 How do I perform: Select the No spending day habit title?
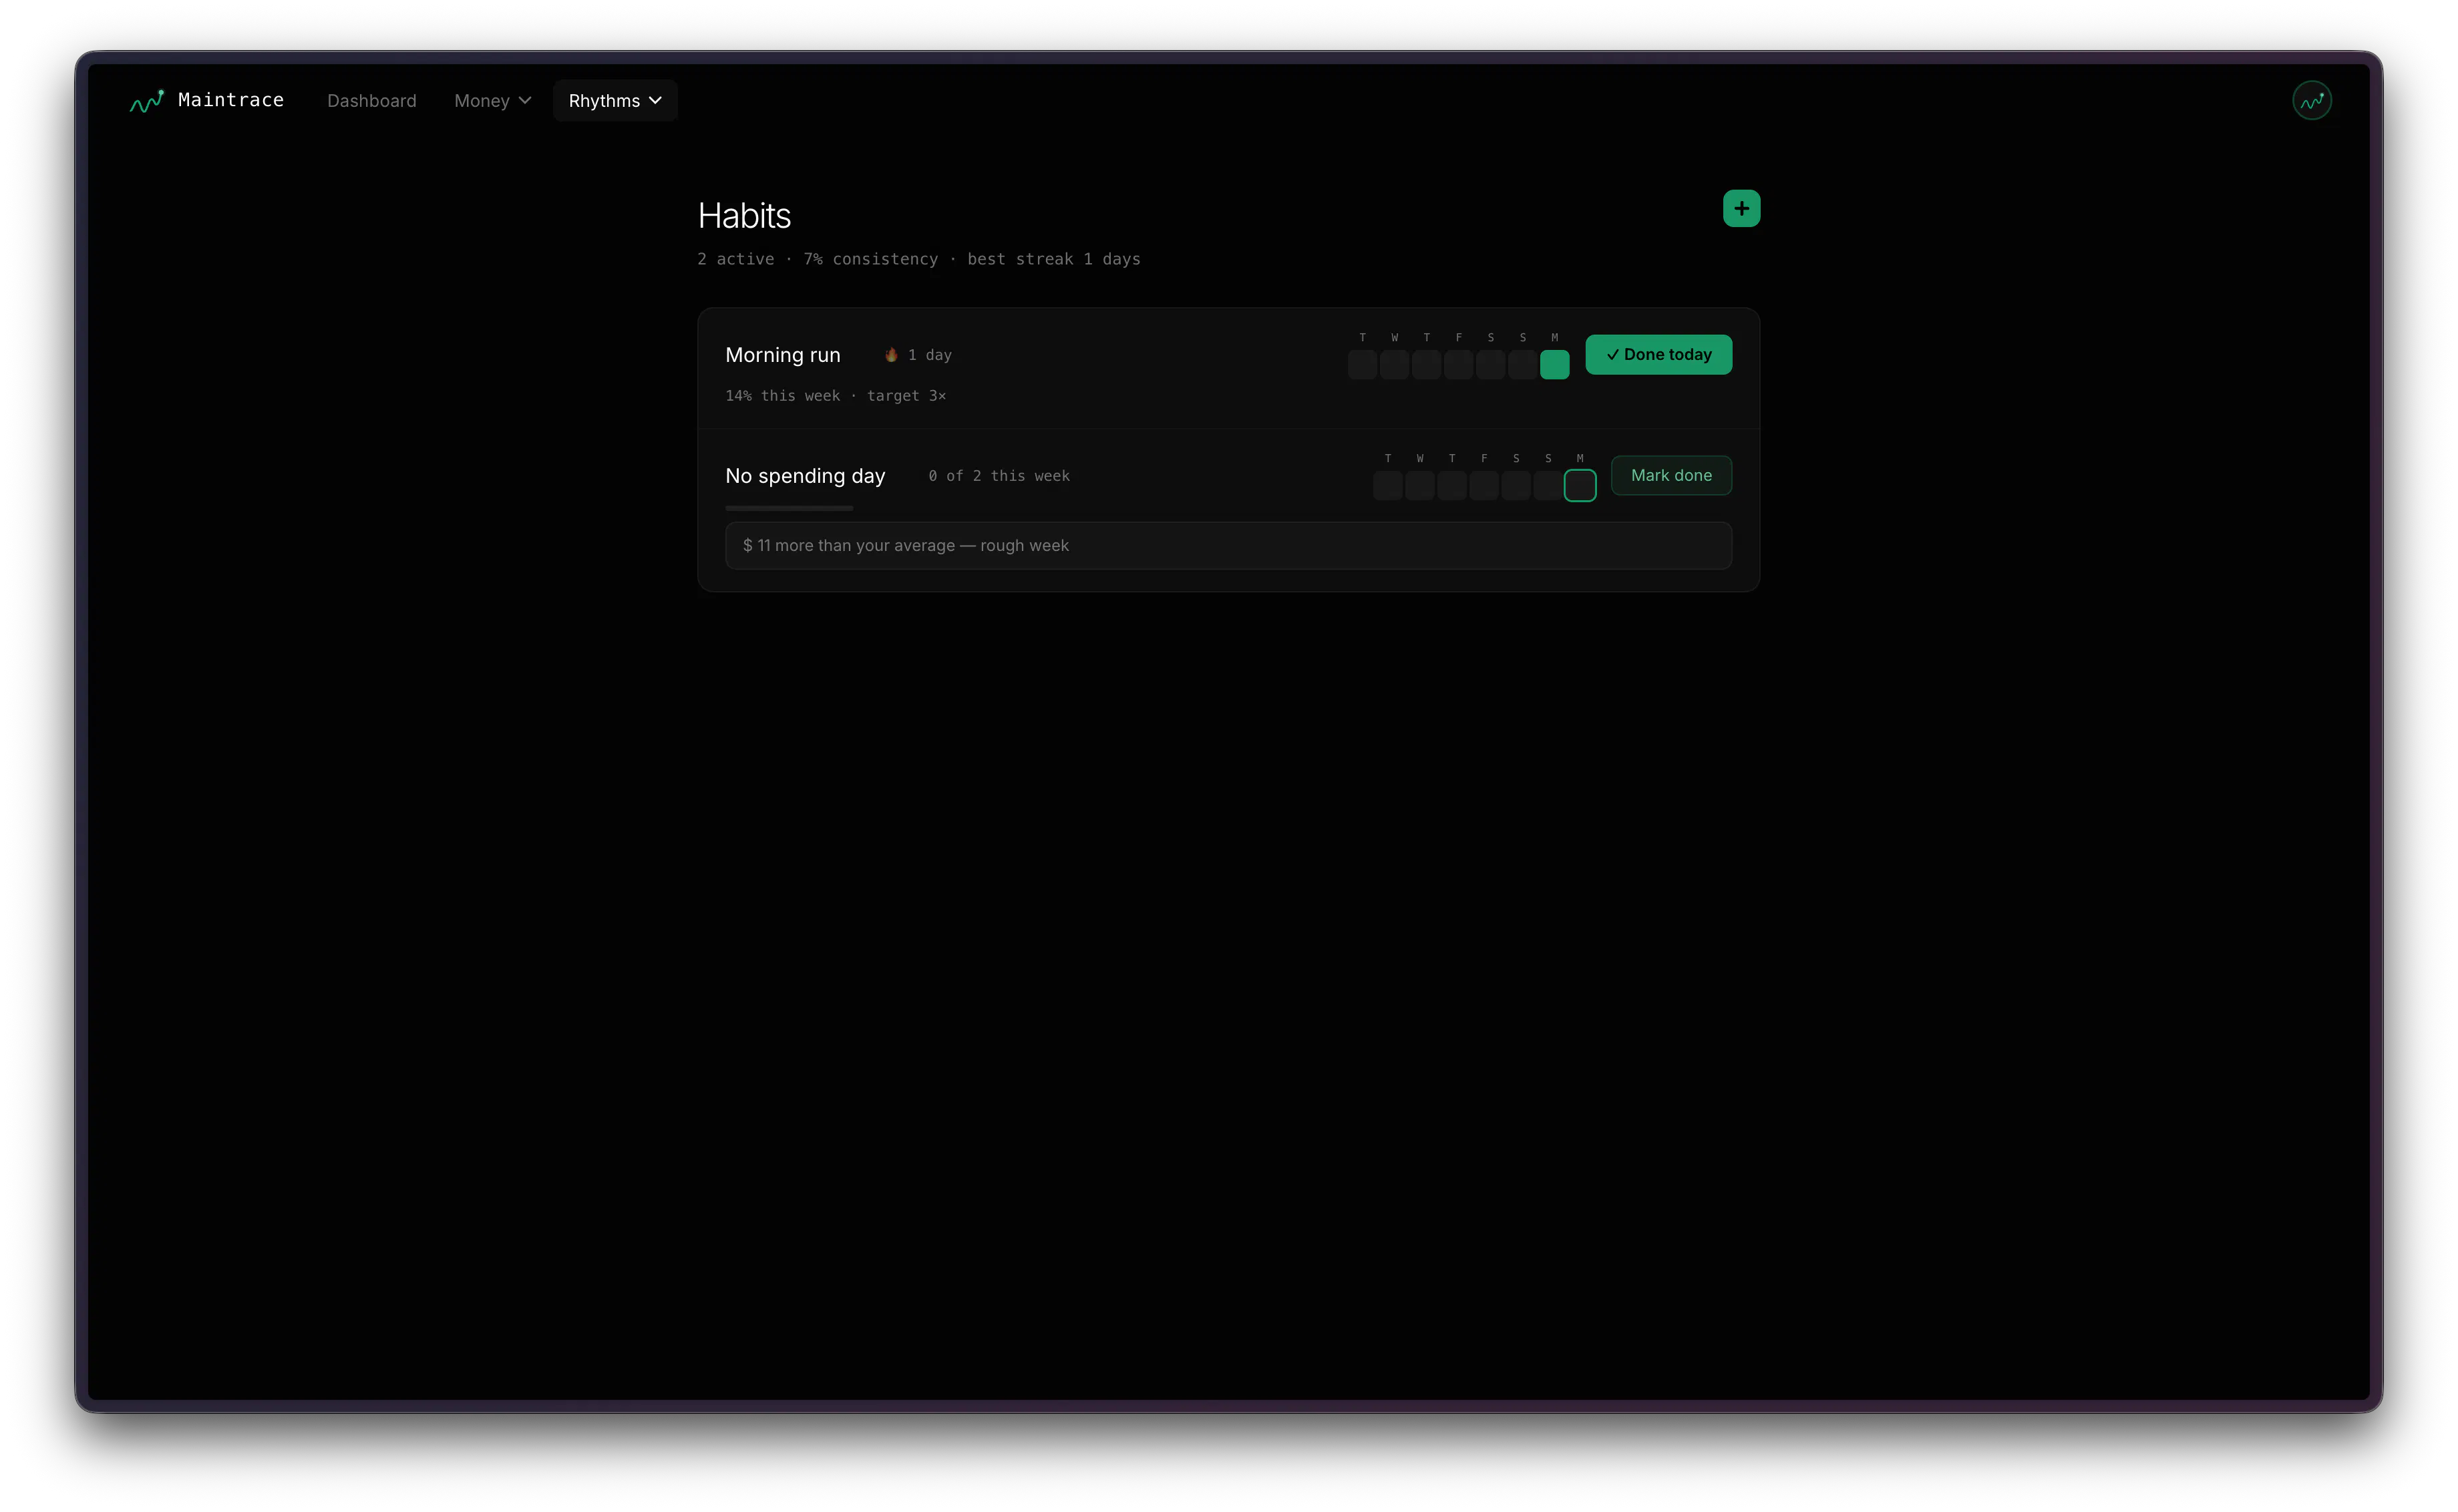805,476
